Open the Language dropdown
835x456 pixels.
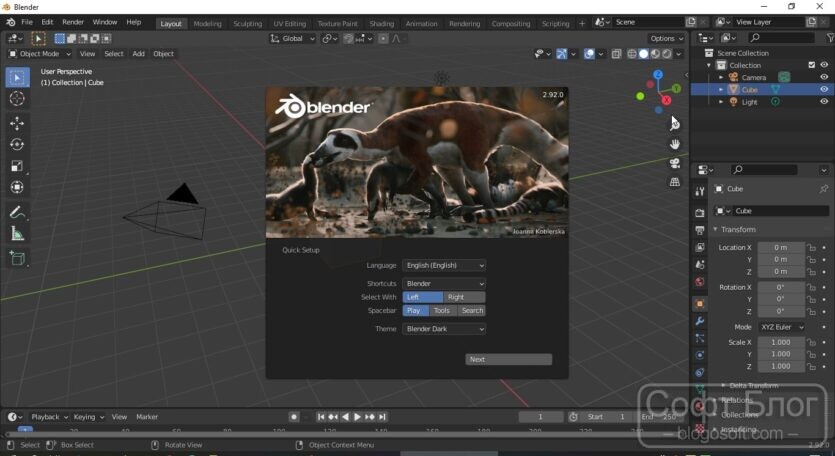click(x=444, y=265)
